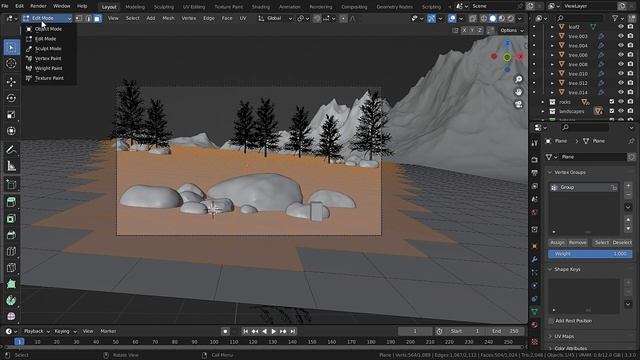The width and height of the screenshot is (640, 360).
Task: Click the pan view hand icon
Action: click(x=518, y=92)
